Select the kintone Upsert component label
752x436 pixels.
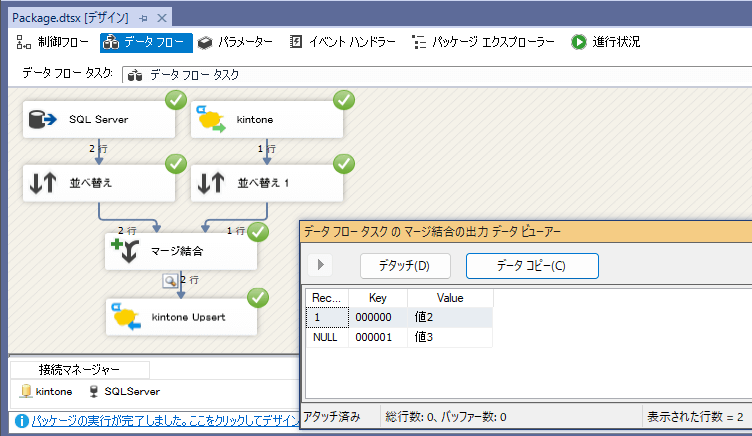point(188,317)
